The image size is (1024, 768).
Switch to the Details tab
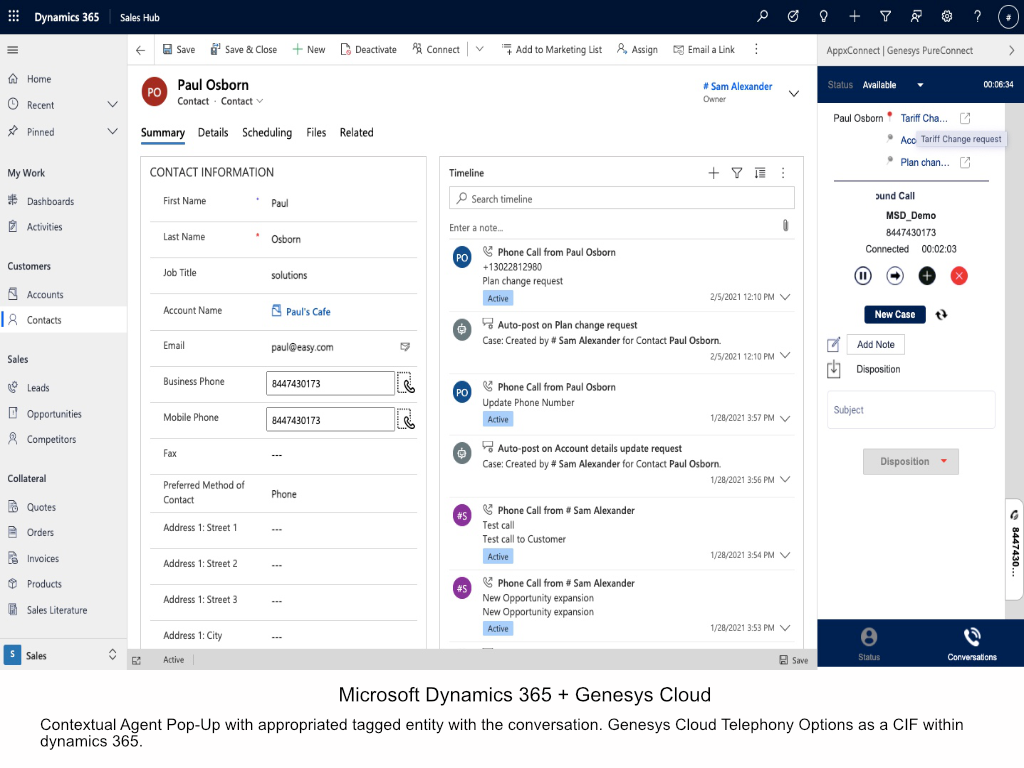tap(213, 133)
